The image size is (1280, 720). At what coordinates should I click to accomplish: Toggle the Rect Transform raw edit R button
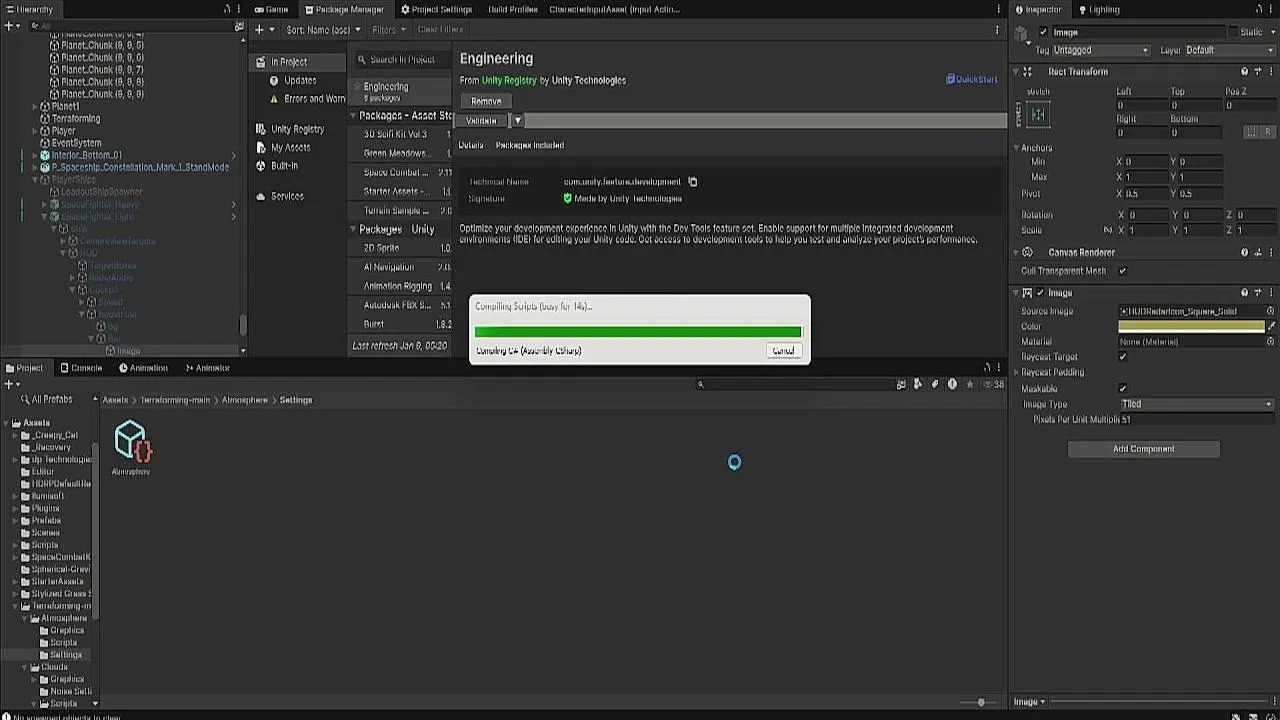[x=1267, y=132]
